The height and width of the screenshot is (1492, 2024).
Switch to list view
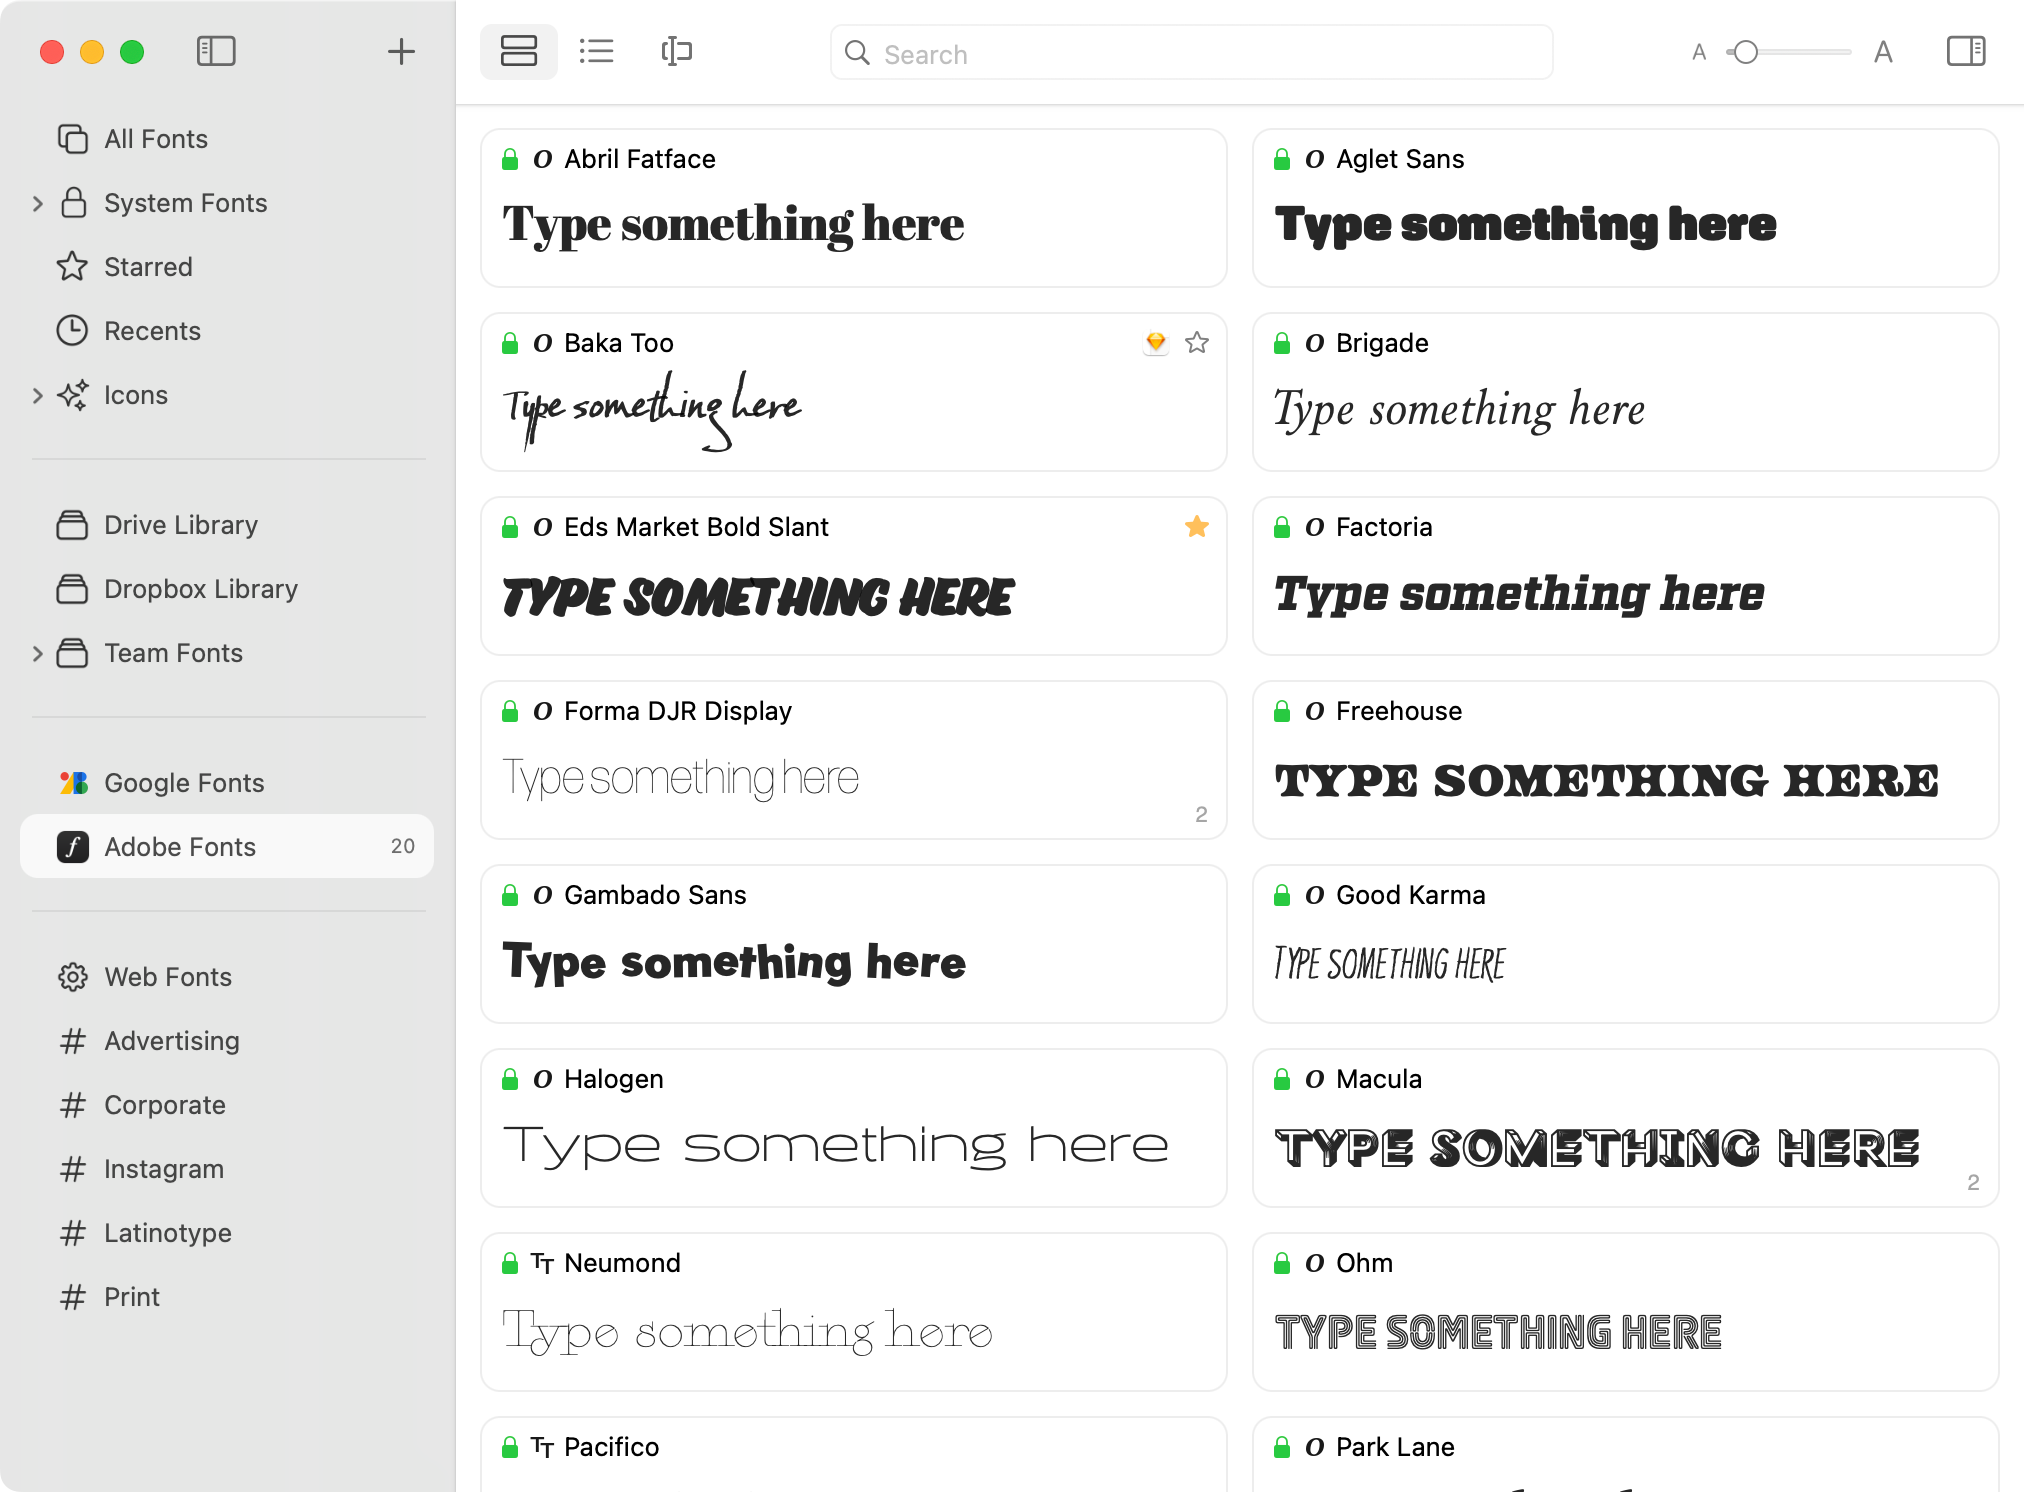[x=597, y=51]
